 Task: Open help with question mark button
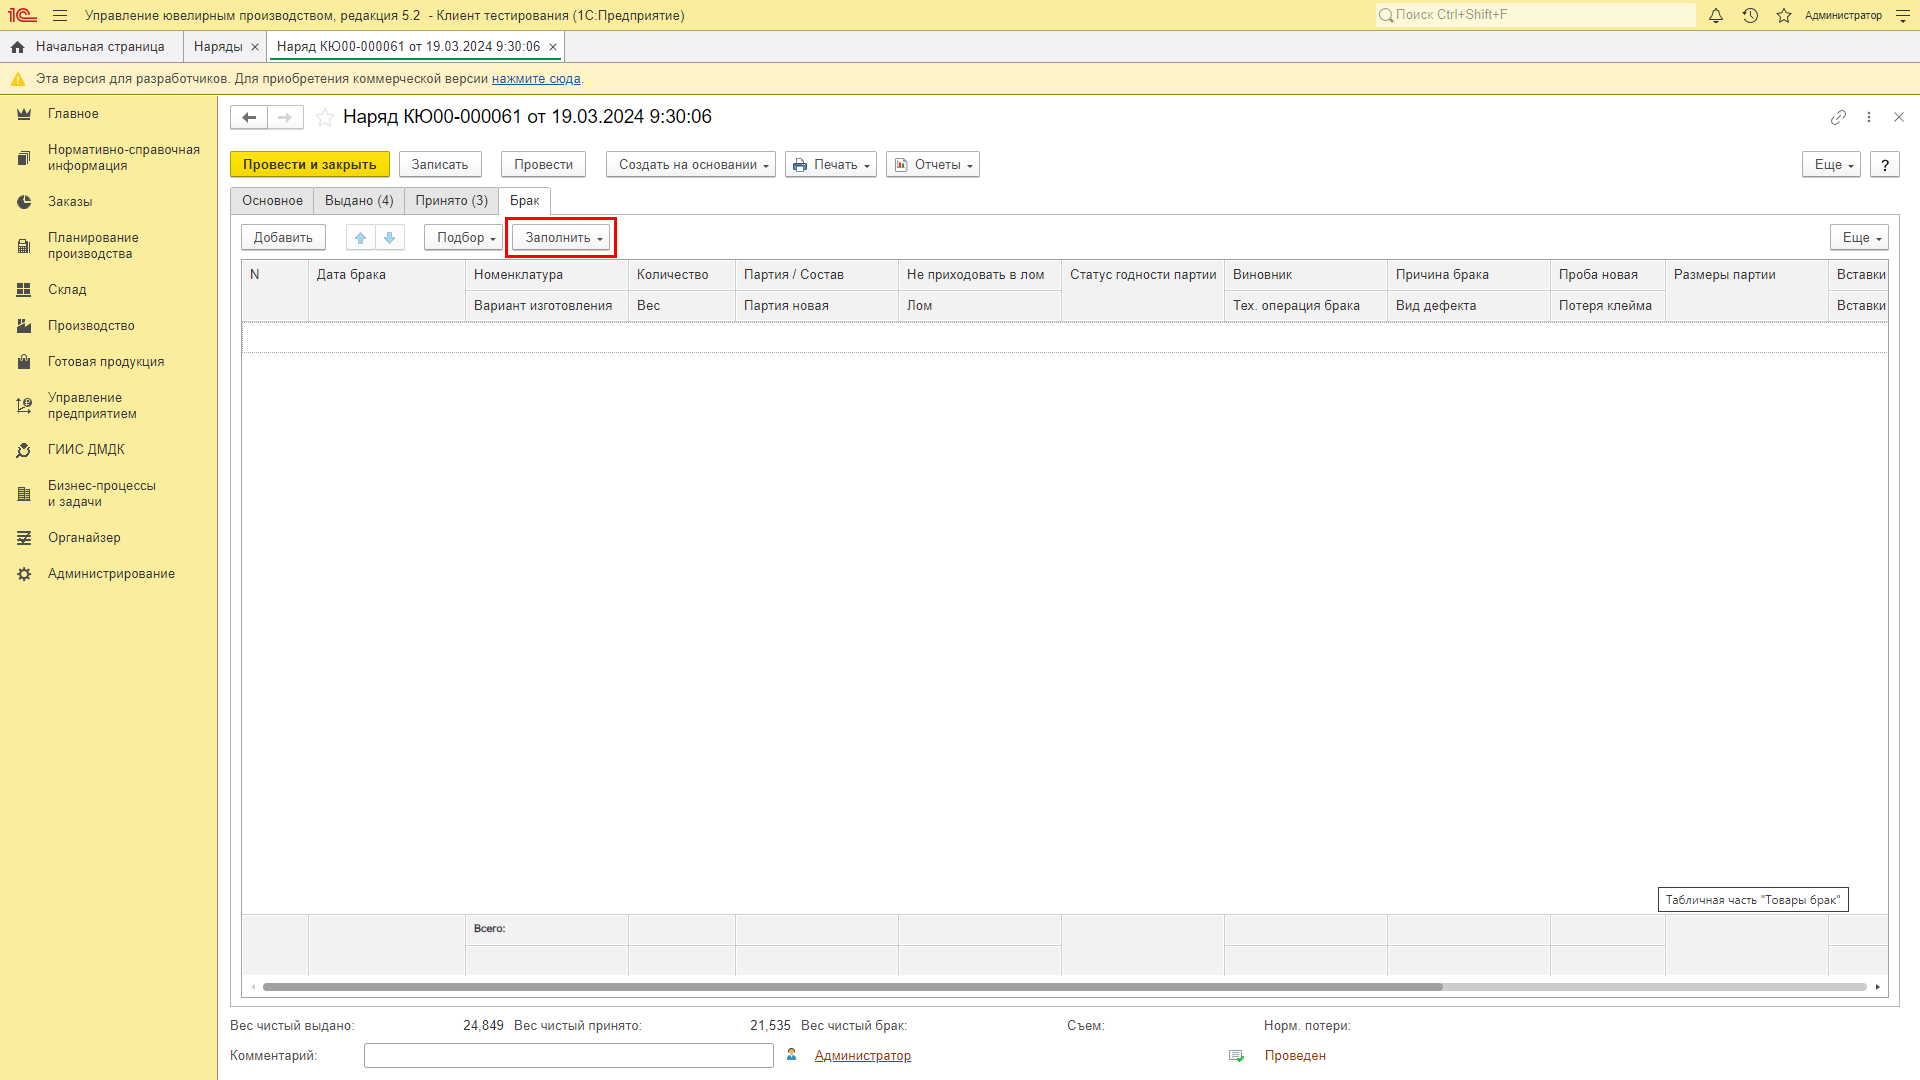point(1885,165)
